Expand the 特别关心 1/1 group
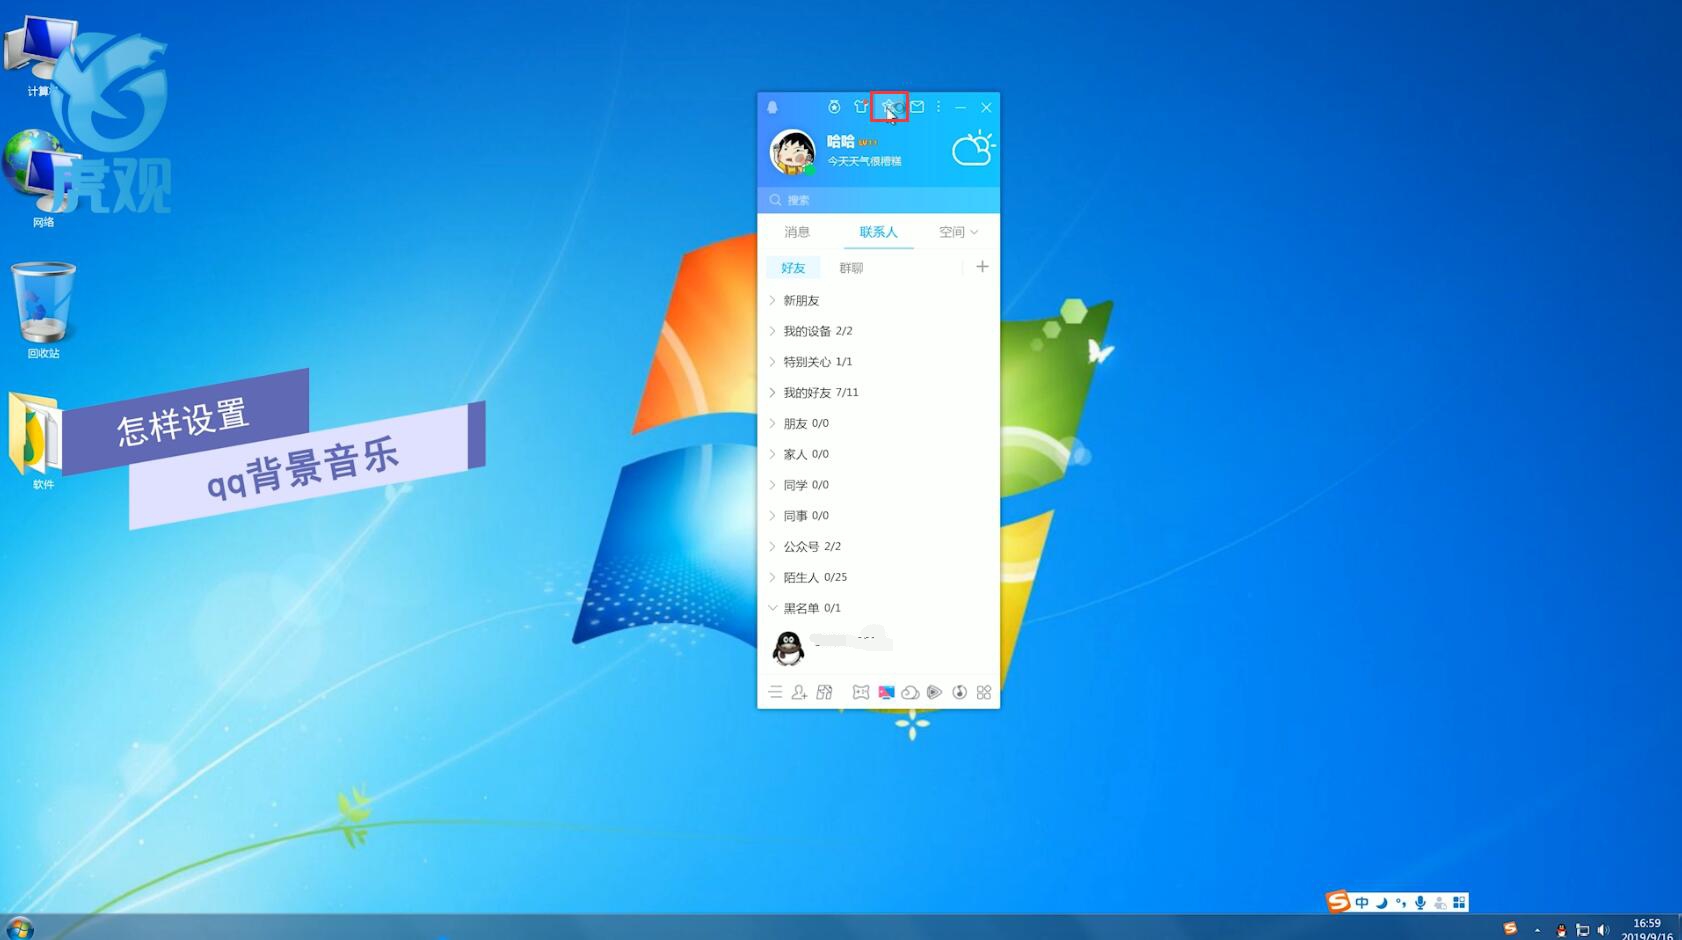The height and width of the screenshot is (940, 1682). coord(878,362)
